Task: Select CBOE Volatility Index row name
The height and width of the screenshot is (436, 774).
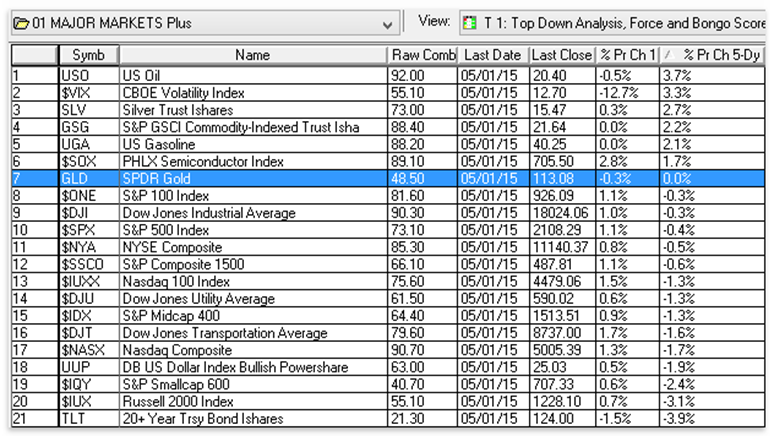Action: click(x=253, y=93)
